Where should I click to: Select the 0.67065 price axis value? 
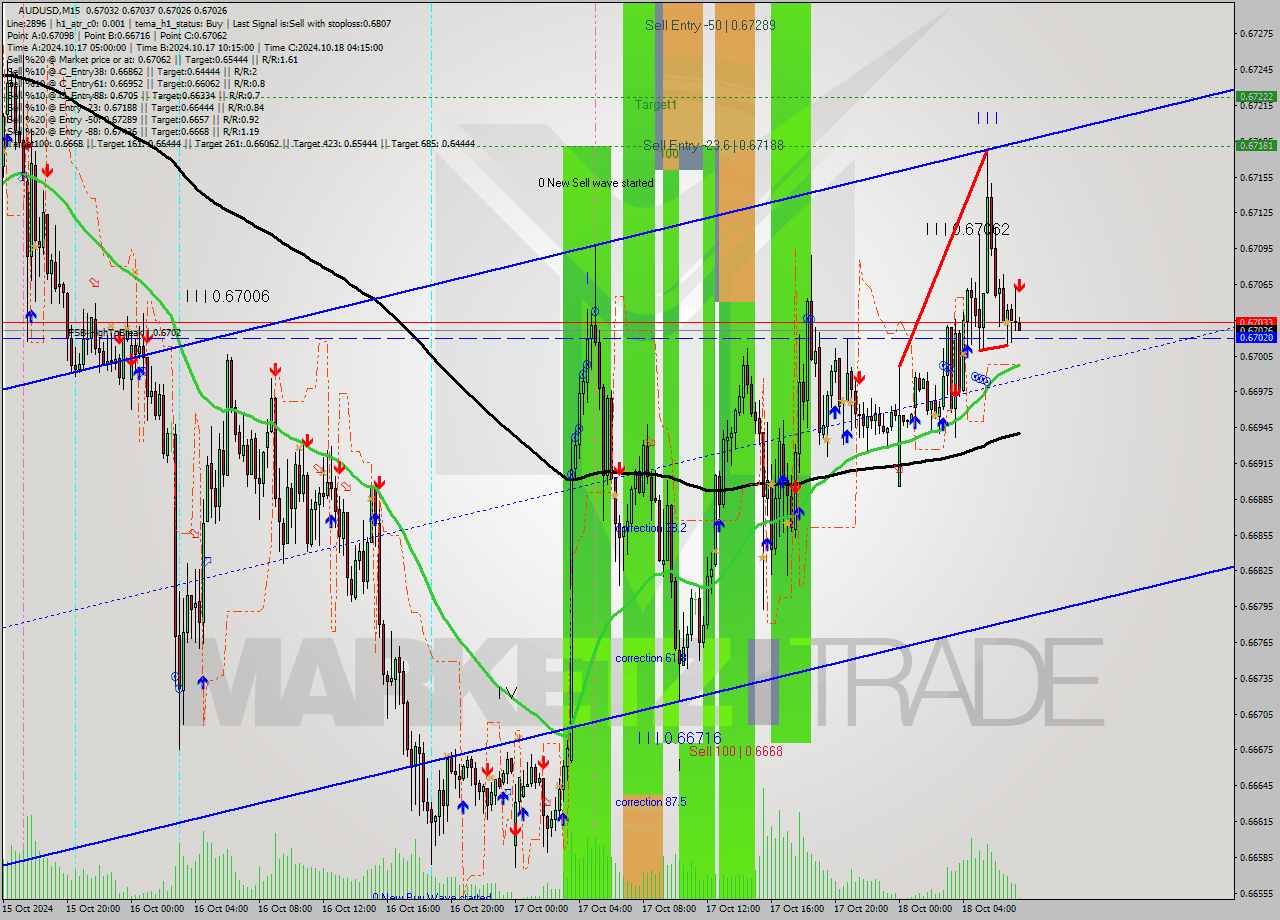click(1256, 284)
